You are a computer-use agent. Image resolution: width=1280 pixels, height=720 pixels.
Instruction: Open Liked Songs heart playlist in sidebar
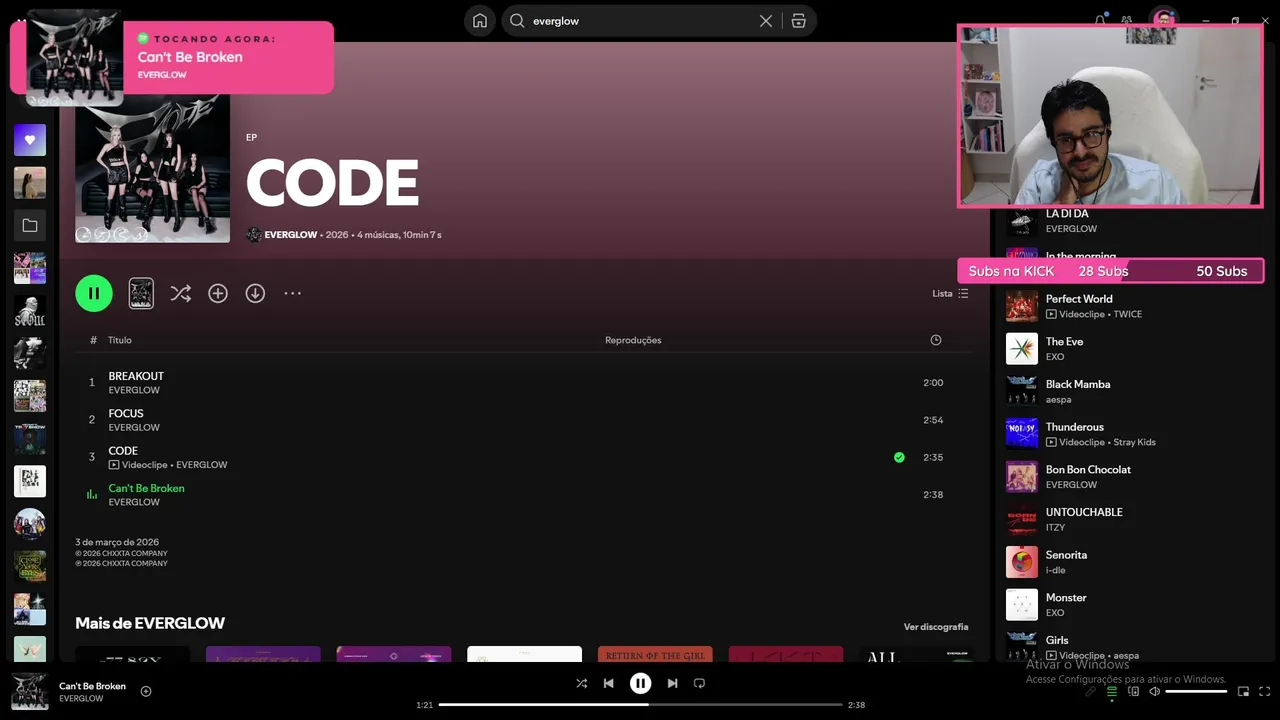30,140
